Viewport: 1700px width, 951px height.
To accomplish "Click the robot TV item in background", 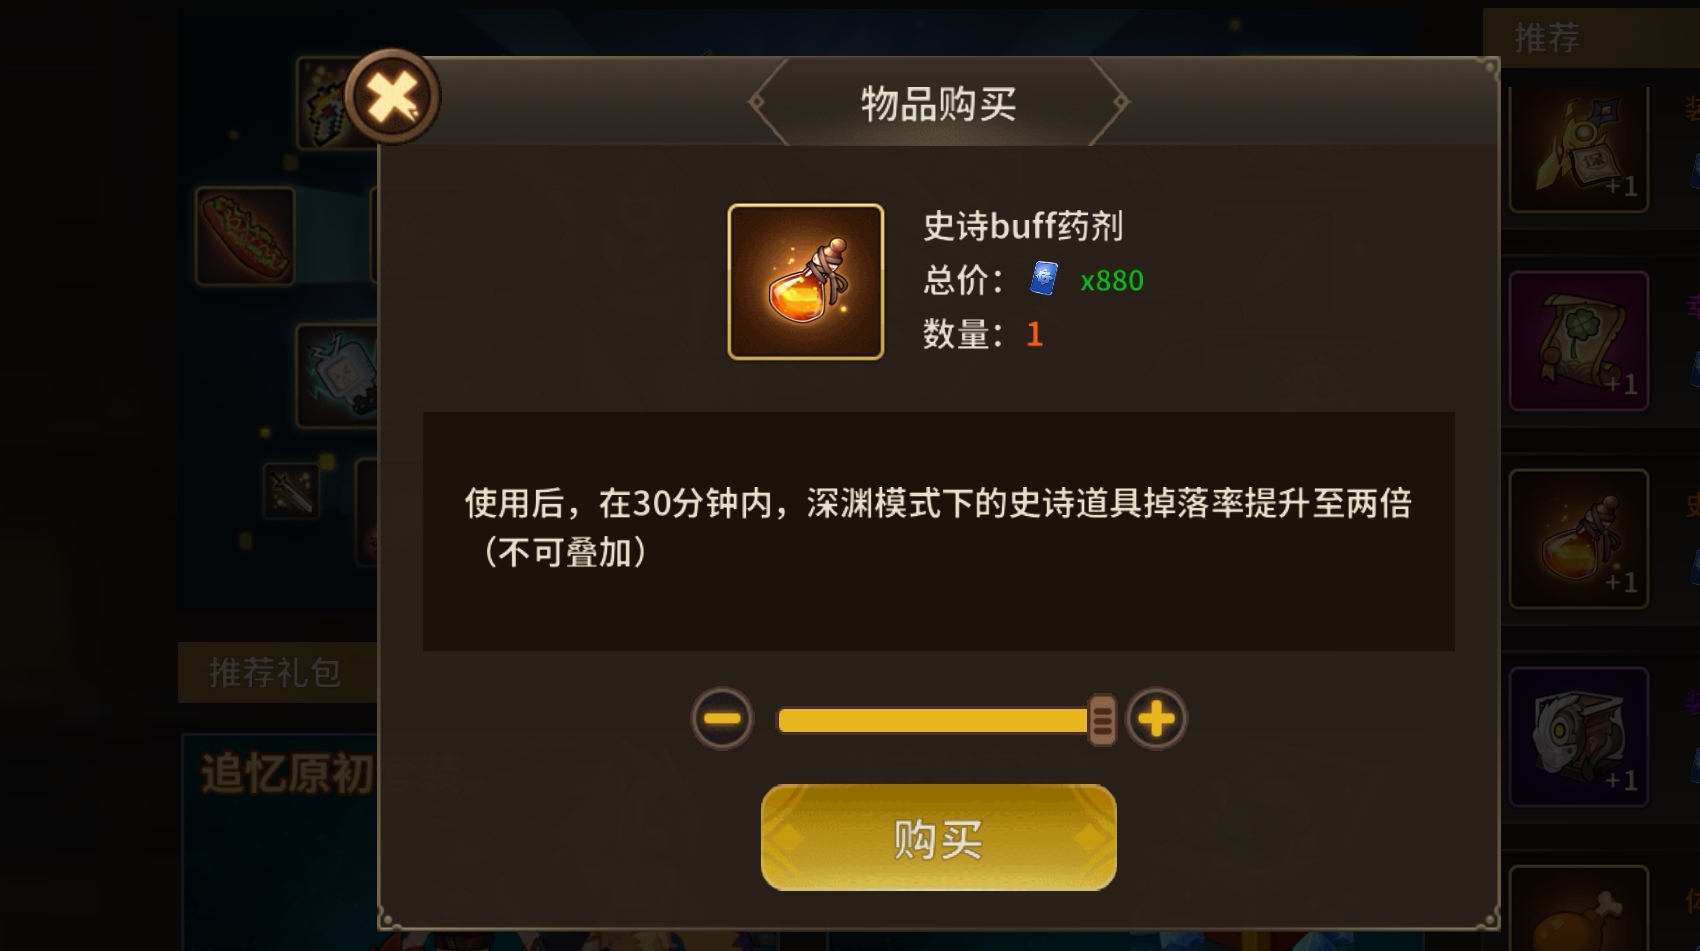I will tap(338, 376).
